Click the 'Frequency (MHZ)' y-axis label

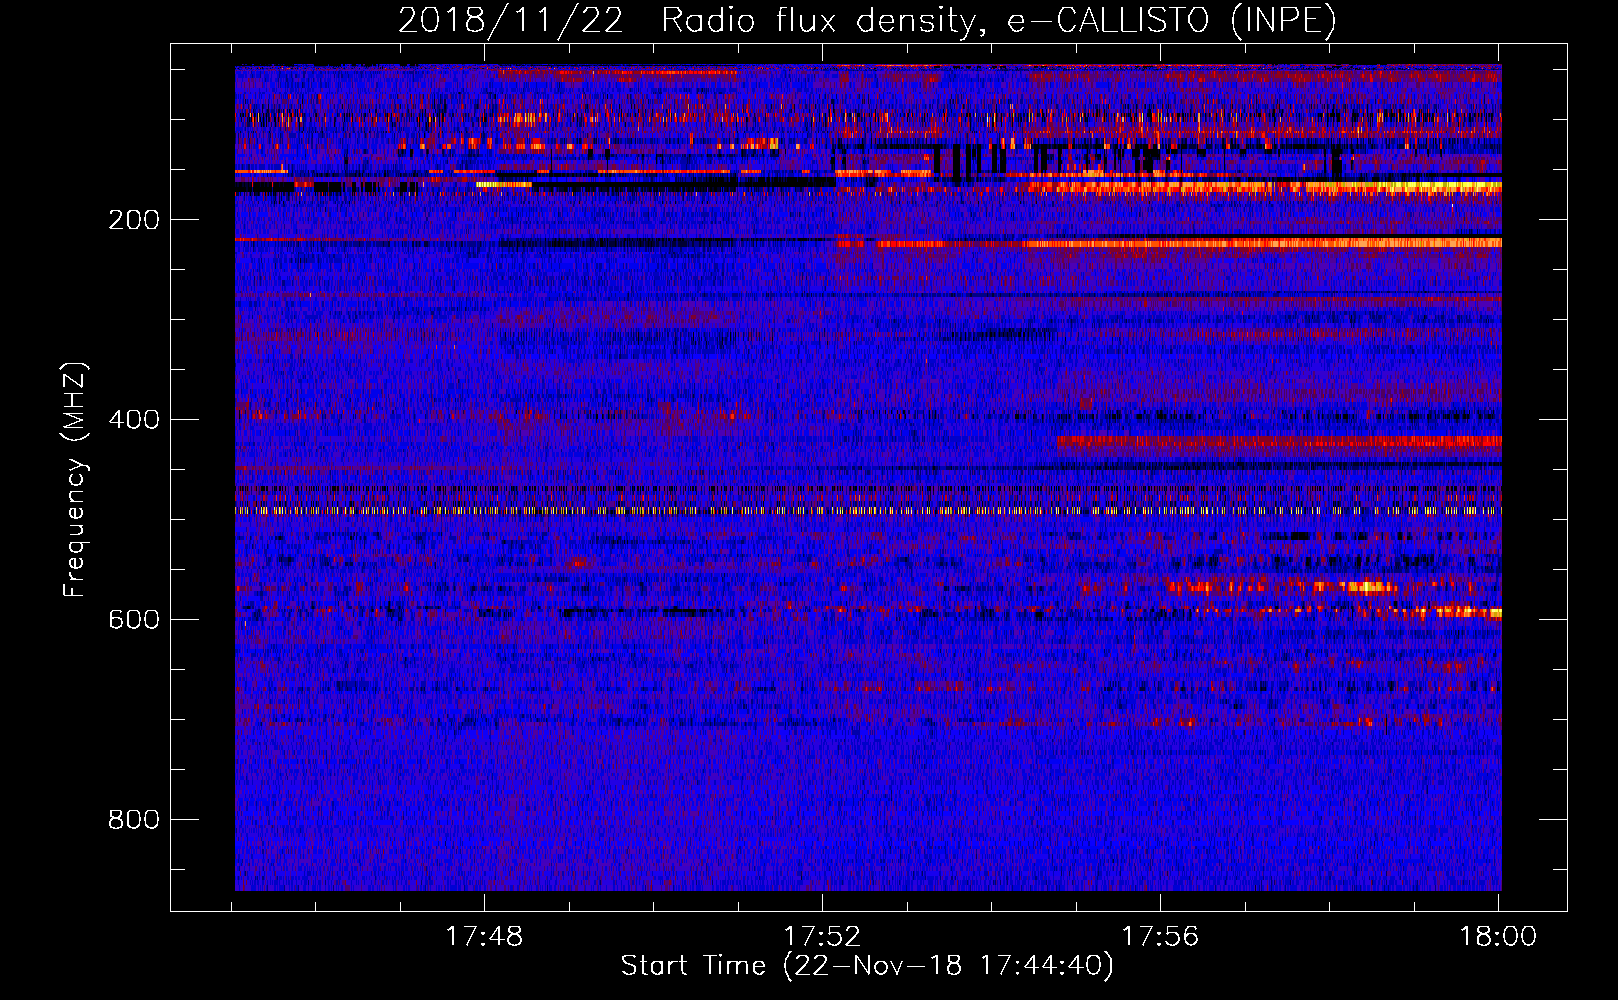75,480
